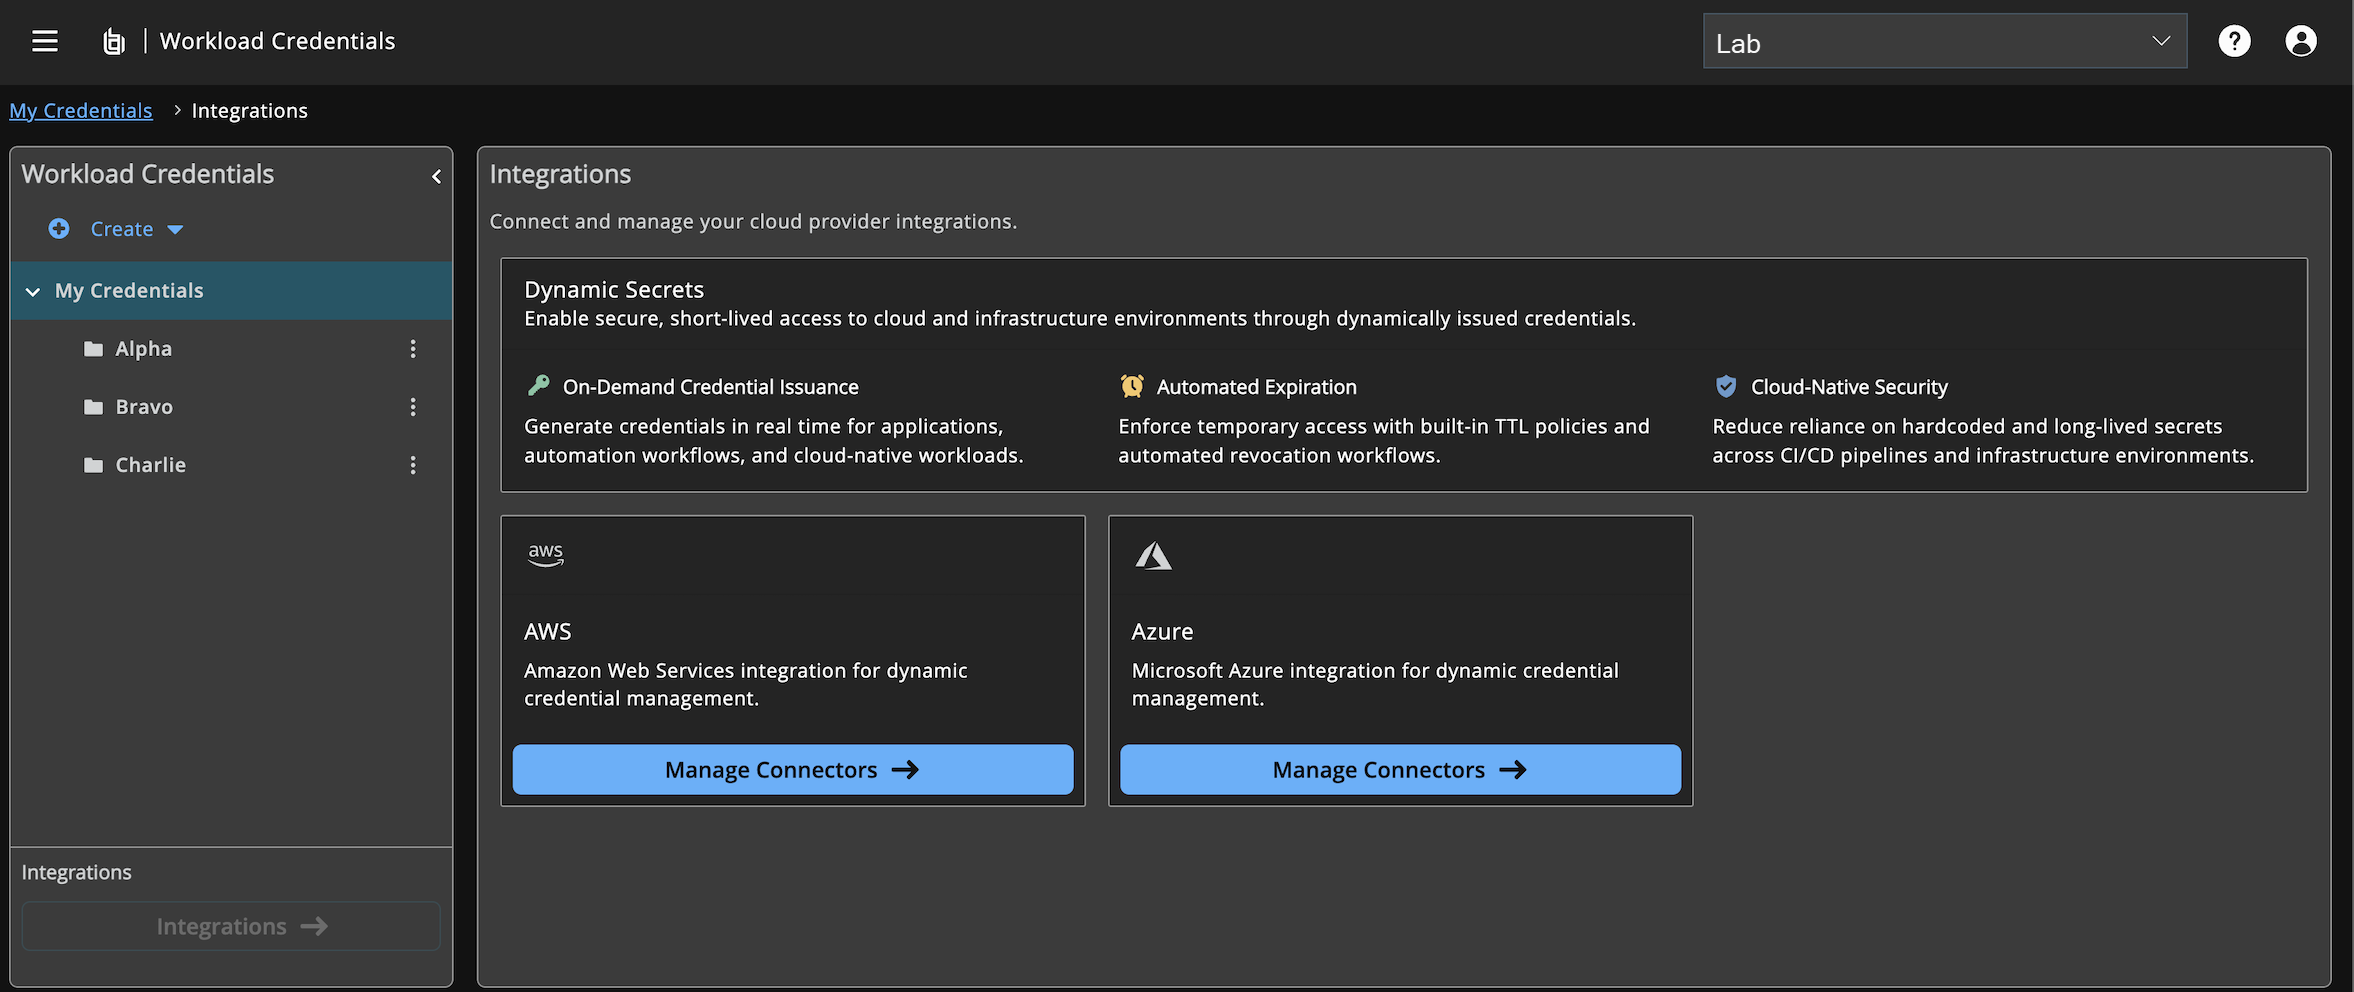Image resolution: width=2354 pixels, height=992 pixels.
Task: Click the Azure card title
Action: point(1163,632)
